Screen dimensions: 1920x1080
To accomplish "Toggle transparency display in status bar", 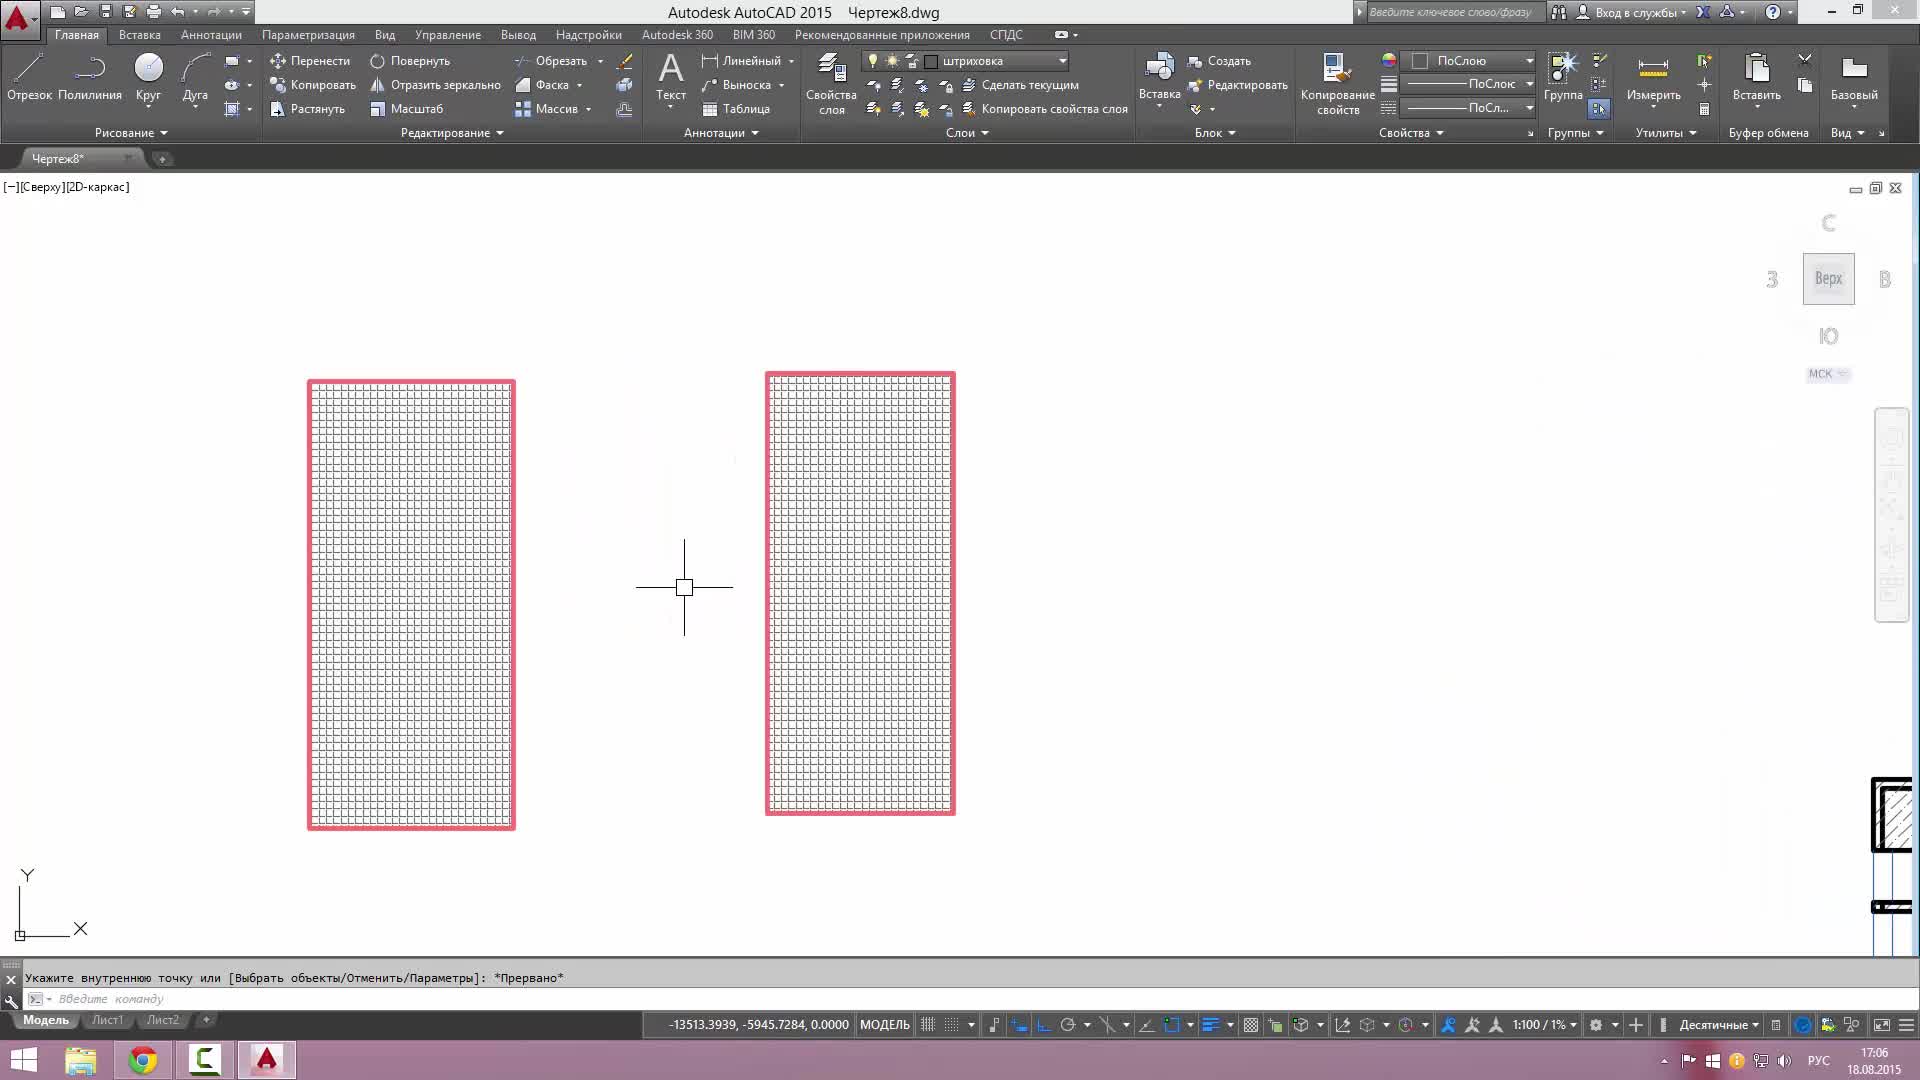I will (1251, 1025).
